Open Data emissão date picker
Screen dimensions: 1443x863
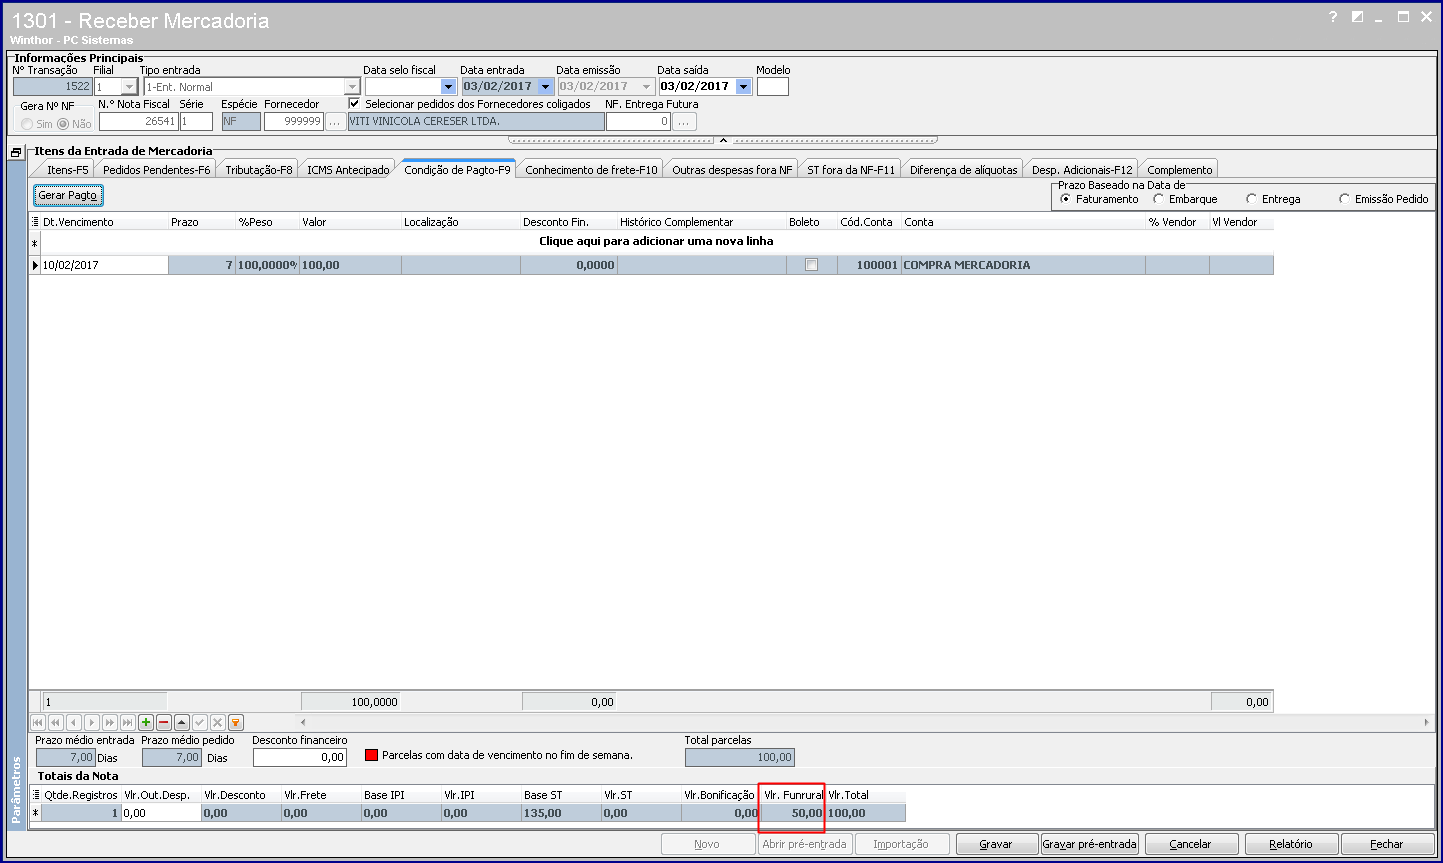[x=646, y=87]
